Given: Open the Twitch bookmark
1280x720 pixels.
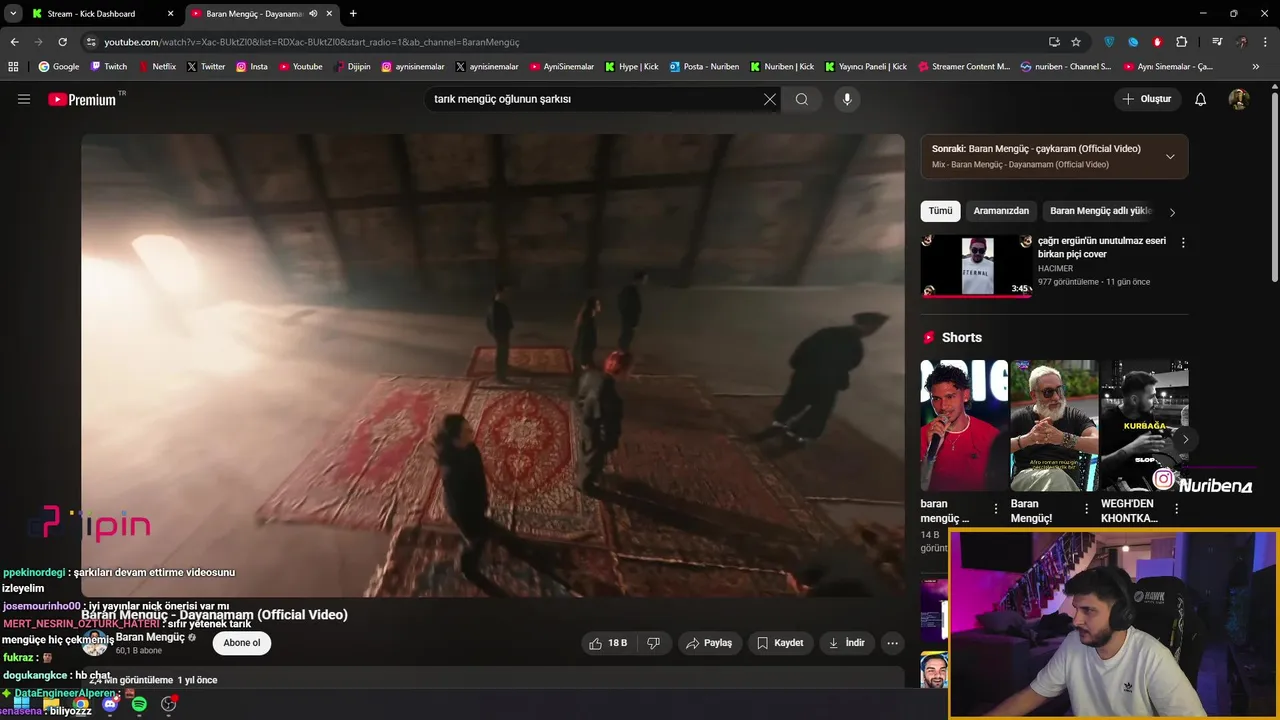Looking at the screenshot, I should 109,66.
